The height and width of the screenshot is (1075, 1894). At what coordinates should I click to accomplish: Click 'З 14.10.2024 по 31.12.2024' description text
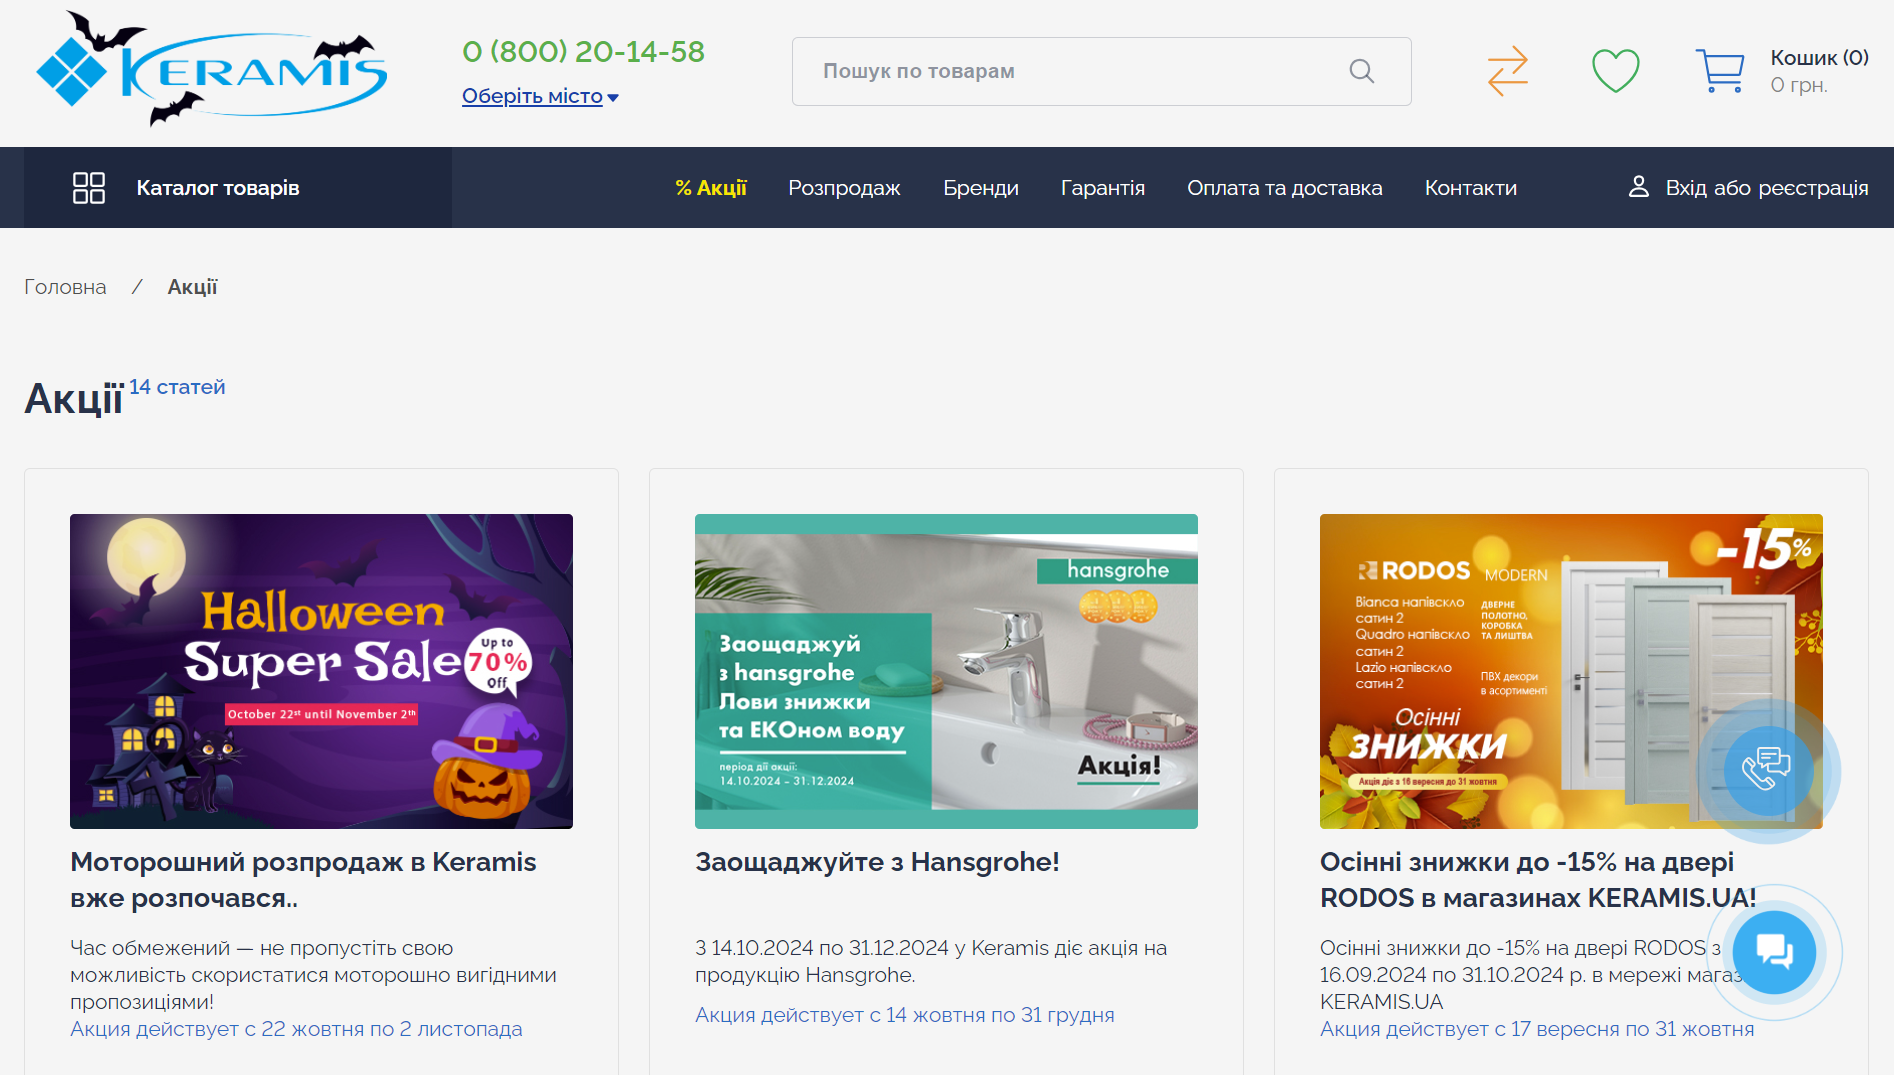(x=931, y=961)
